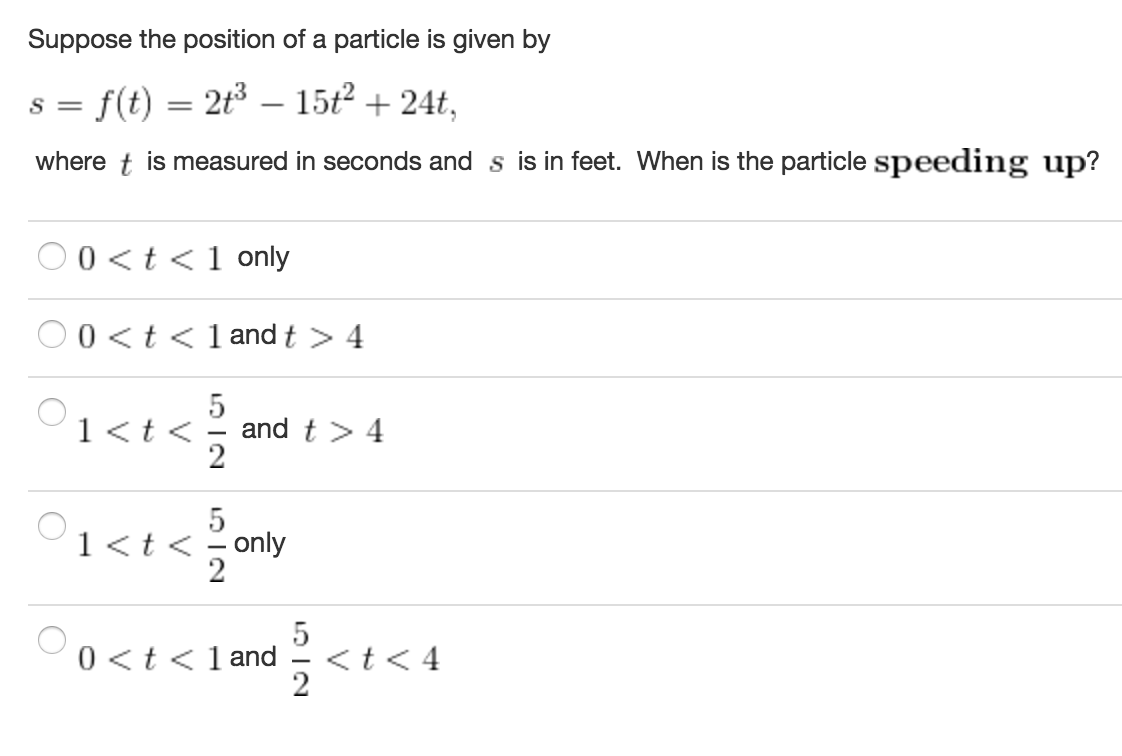Image resolution: width=1122 pixels, height=756 pixels.
Task: Select radio button for "0 < t < 1 and 5/2 < t < 4"
Action: [x=52, y=639]
